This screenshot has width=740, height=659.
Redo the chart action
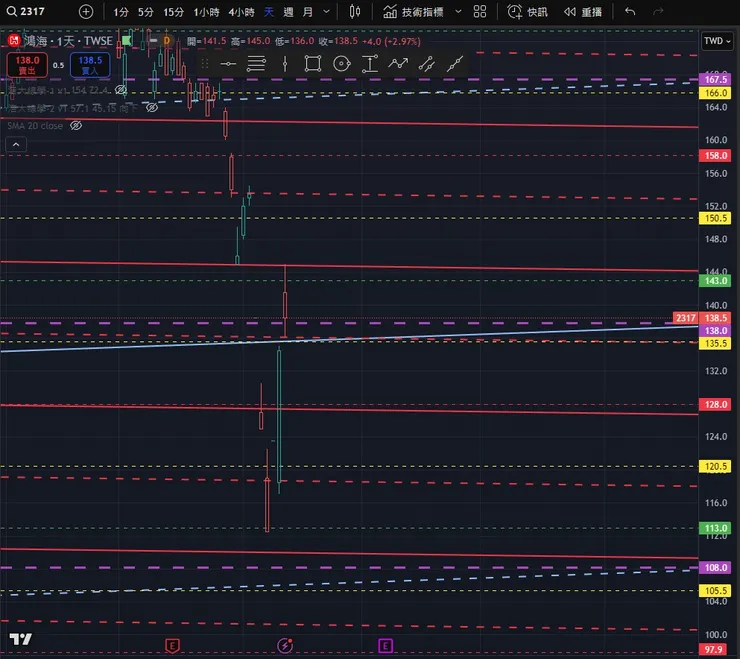(658, 11)
